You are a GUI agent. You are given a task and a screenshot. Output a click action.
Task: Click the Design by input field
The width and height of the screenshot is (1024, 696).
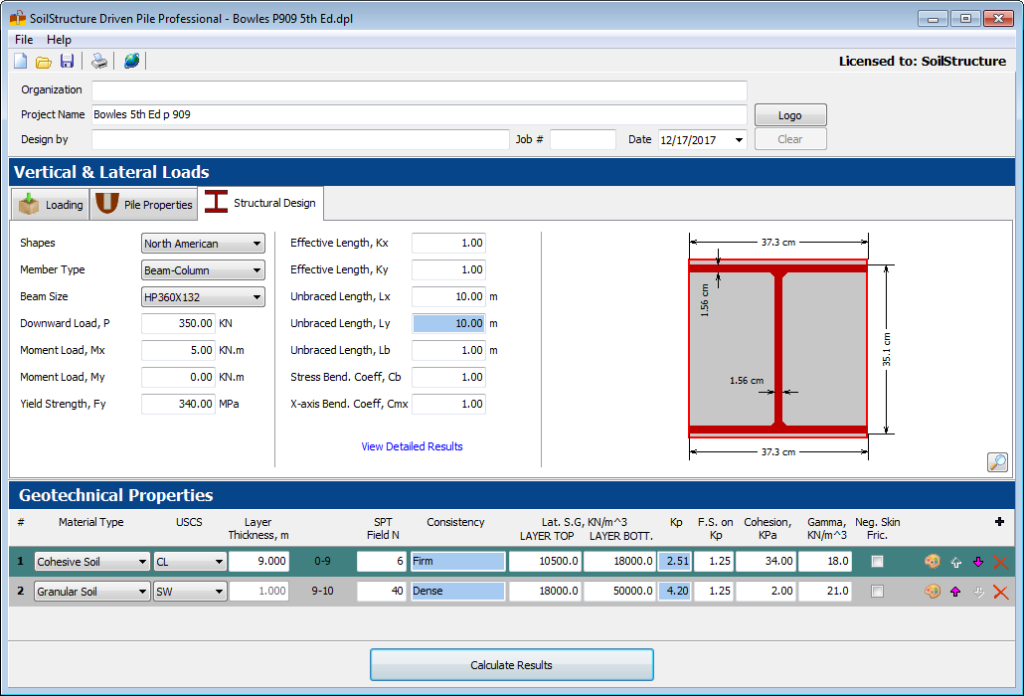coord(300,139)
